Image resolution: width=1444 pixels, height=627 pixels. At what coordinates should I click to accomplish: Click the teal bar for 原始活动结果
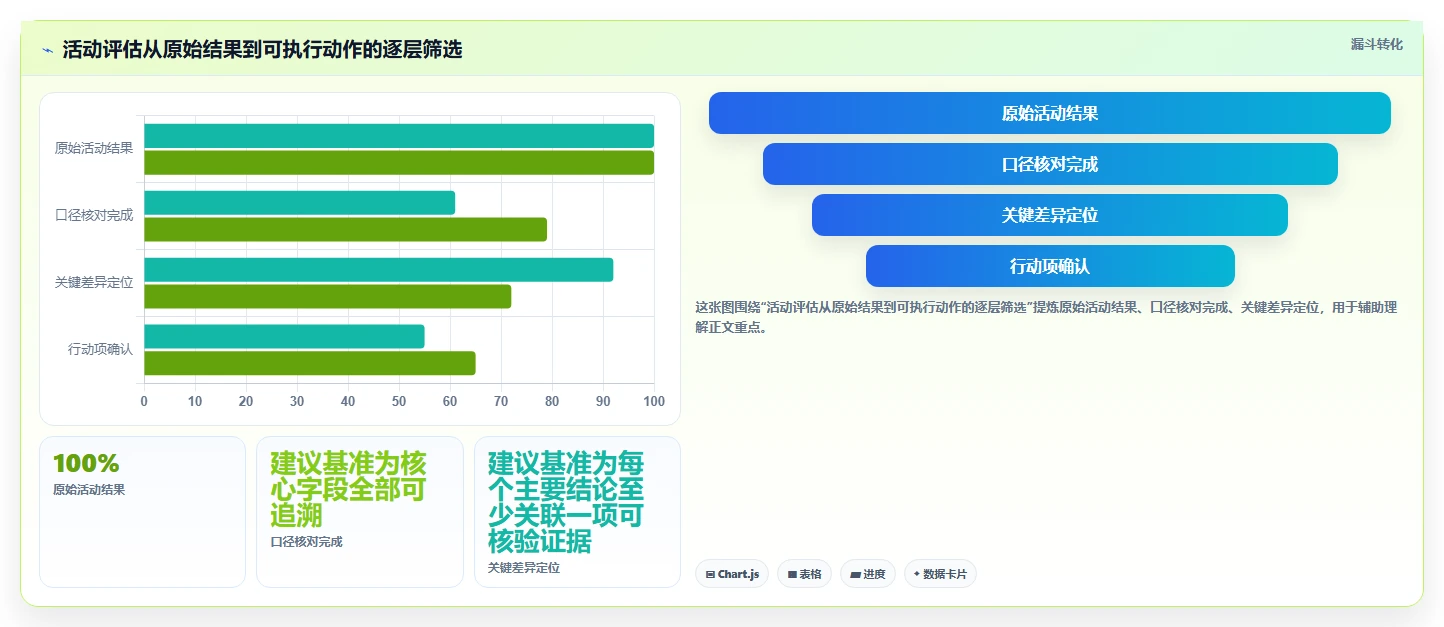tap(399, 136)
